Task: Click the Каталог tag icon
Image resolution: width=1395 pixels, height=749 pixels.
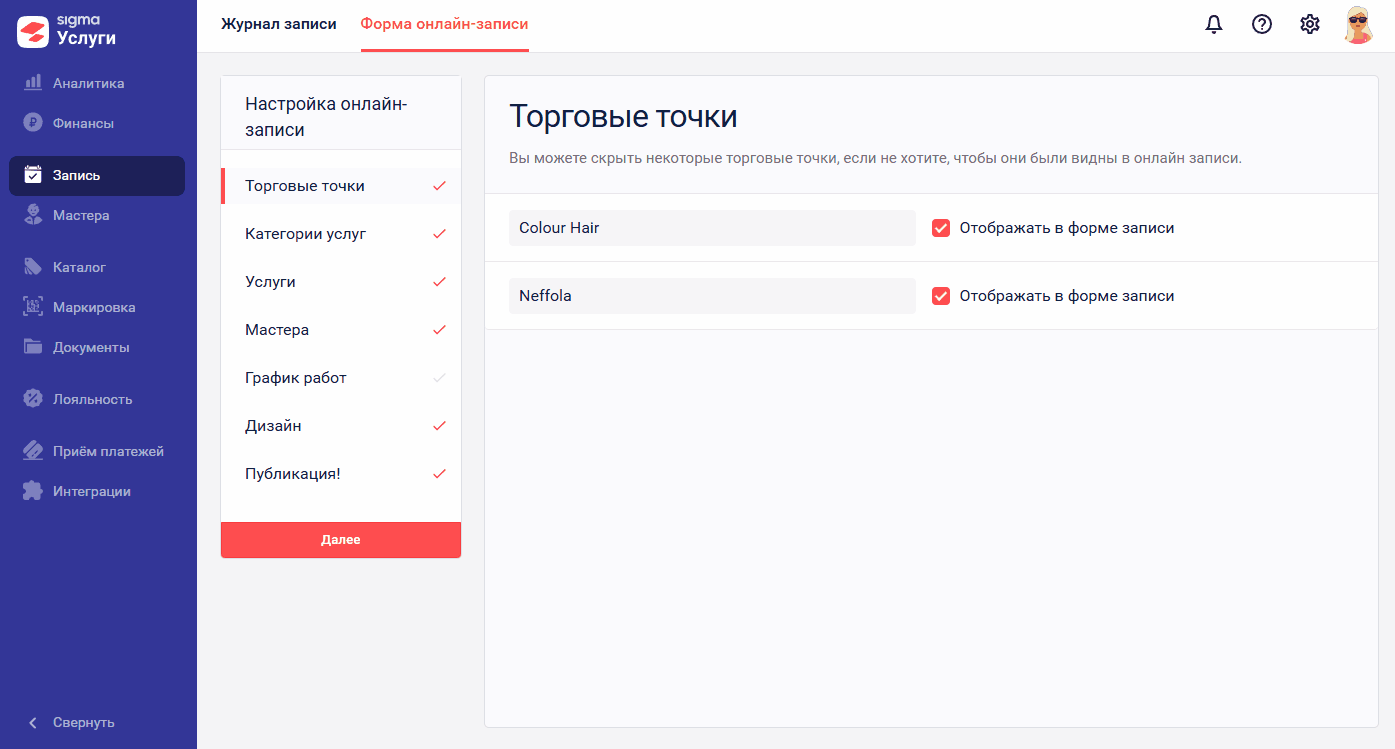Action: click(x=33, y=267)
